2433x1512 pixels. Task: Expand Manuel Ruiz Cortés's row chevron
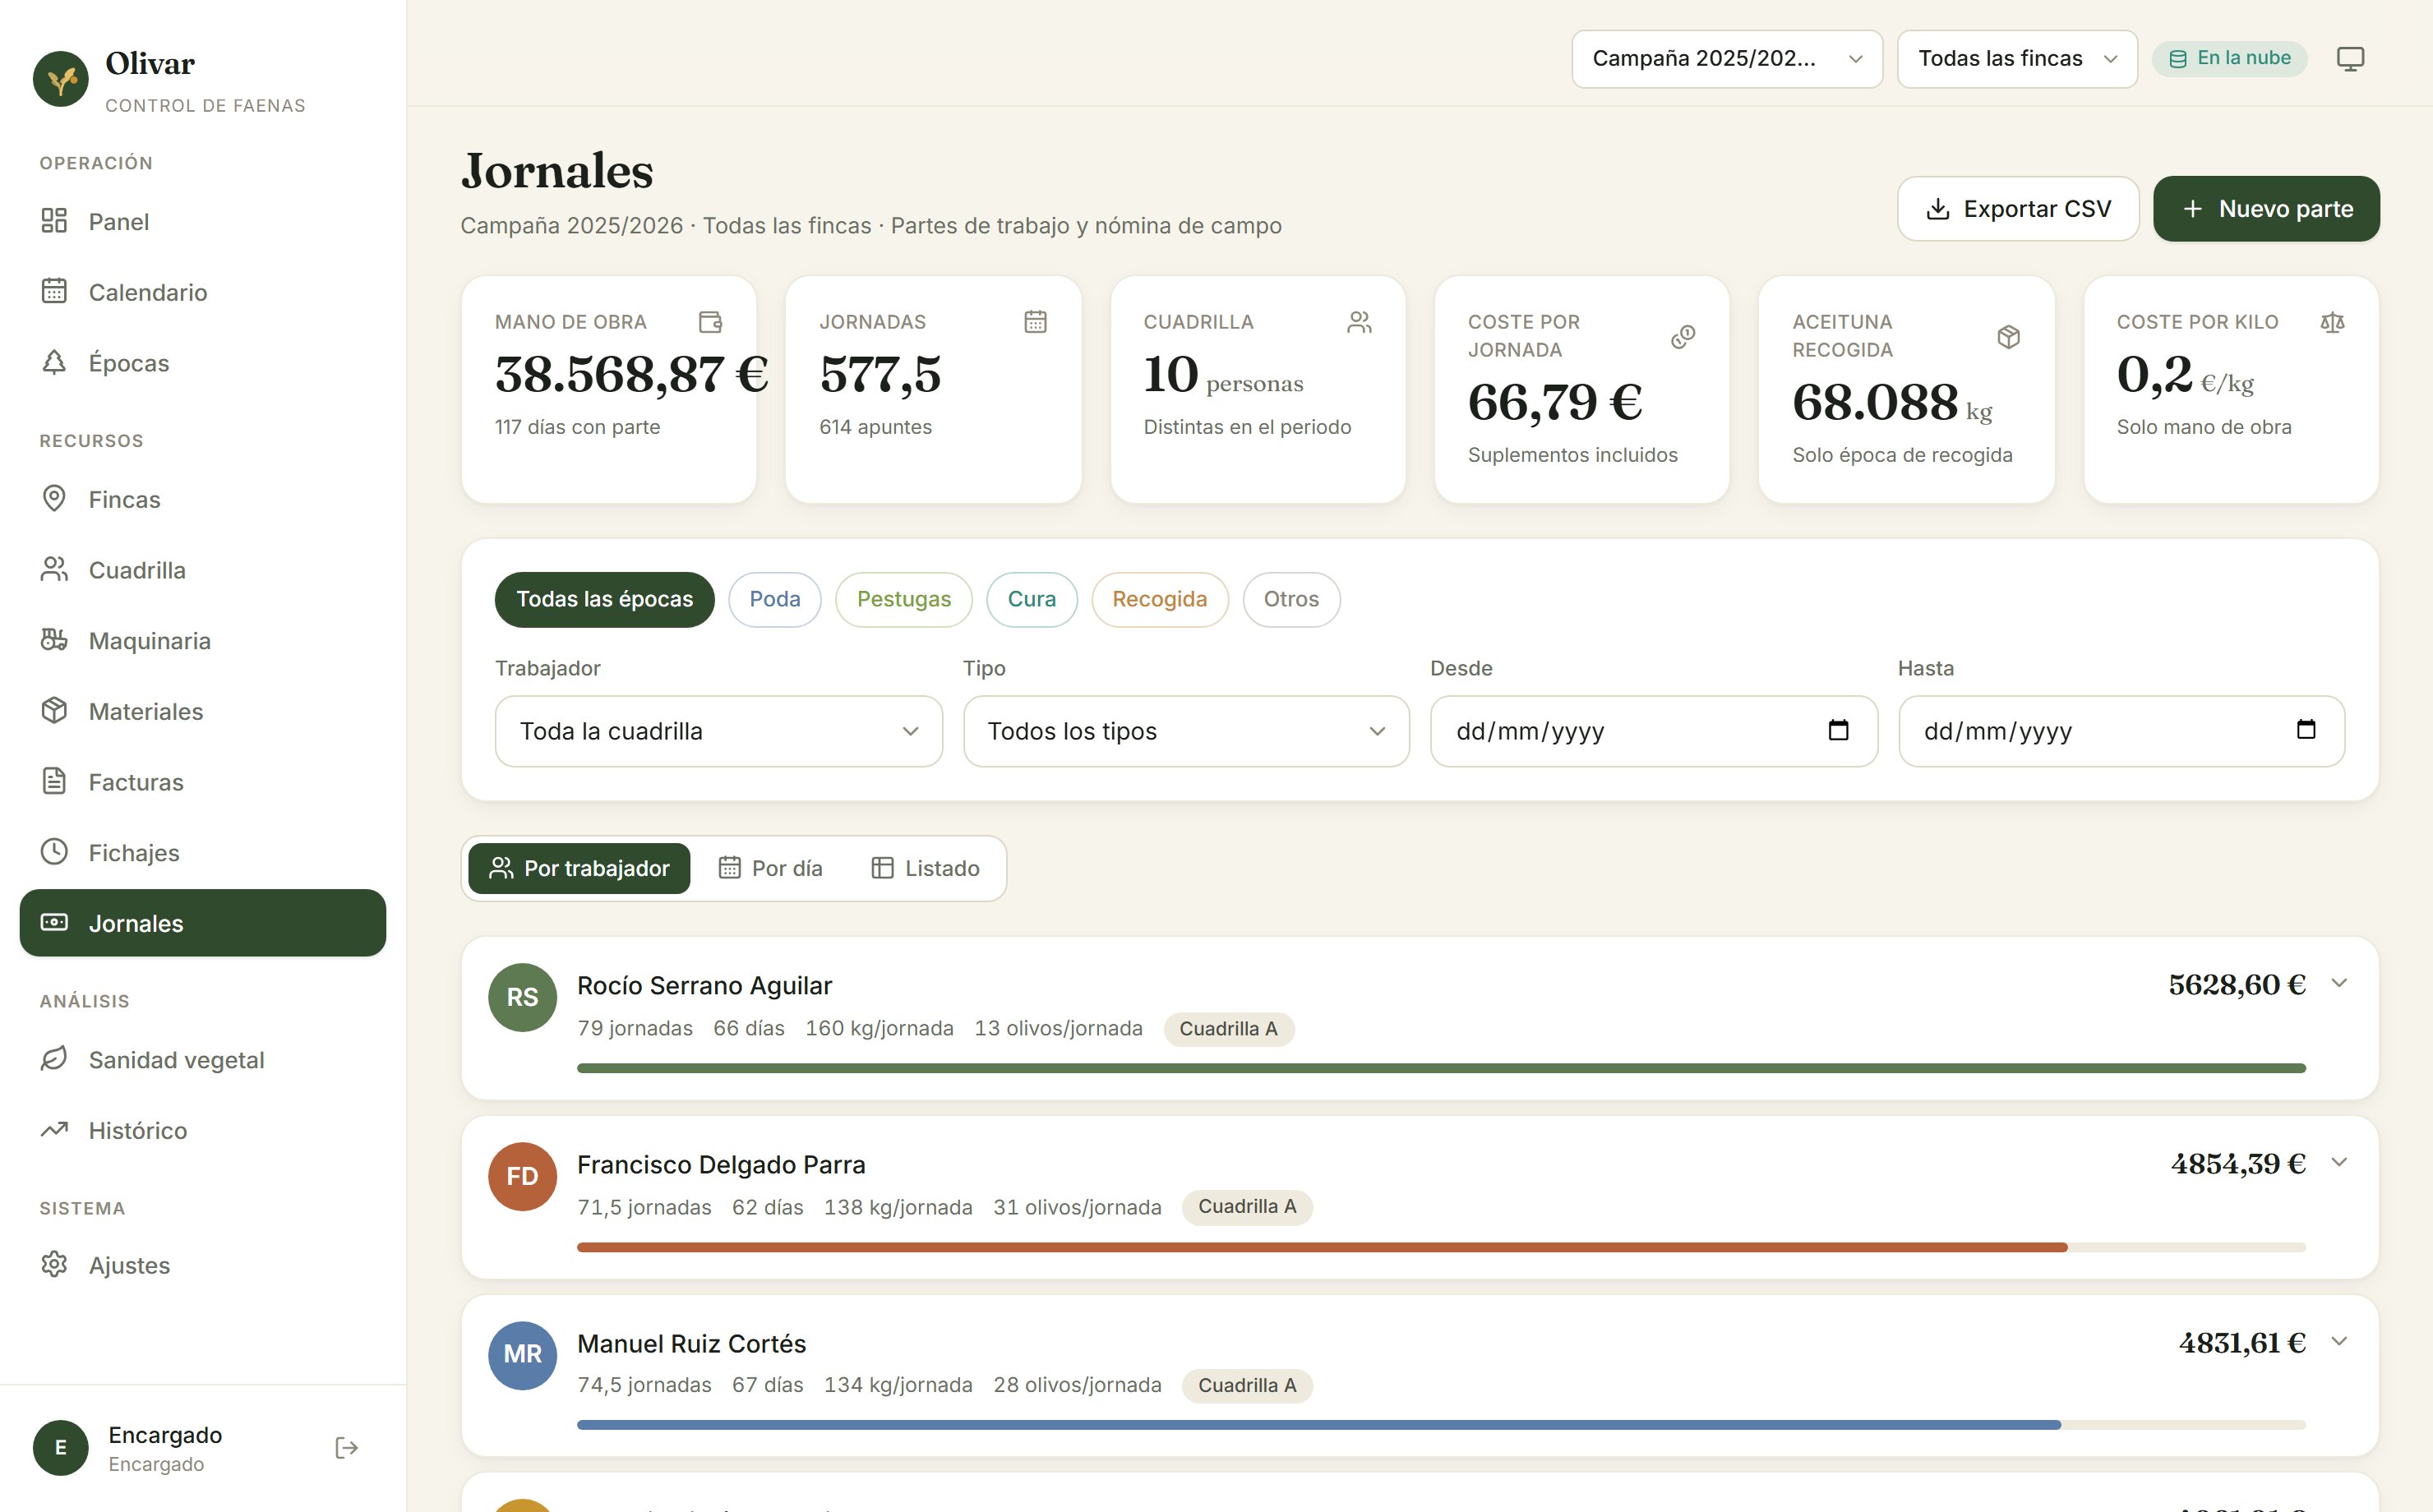[x=2339, y=1341]
